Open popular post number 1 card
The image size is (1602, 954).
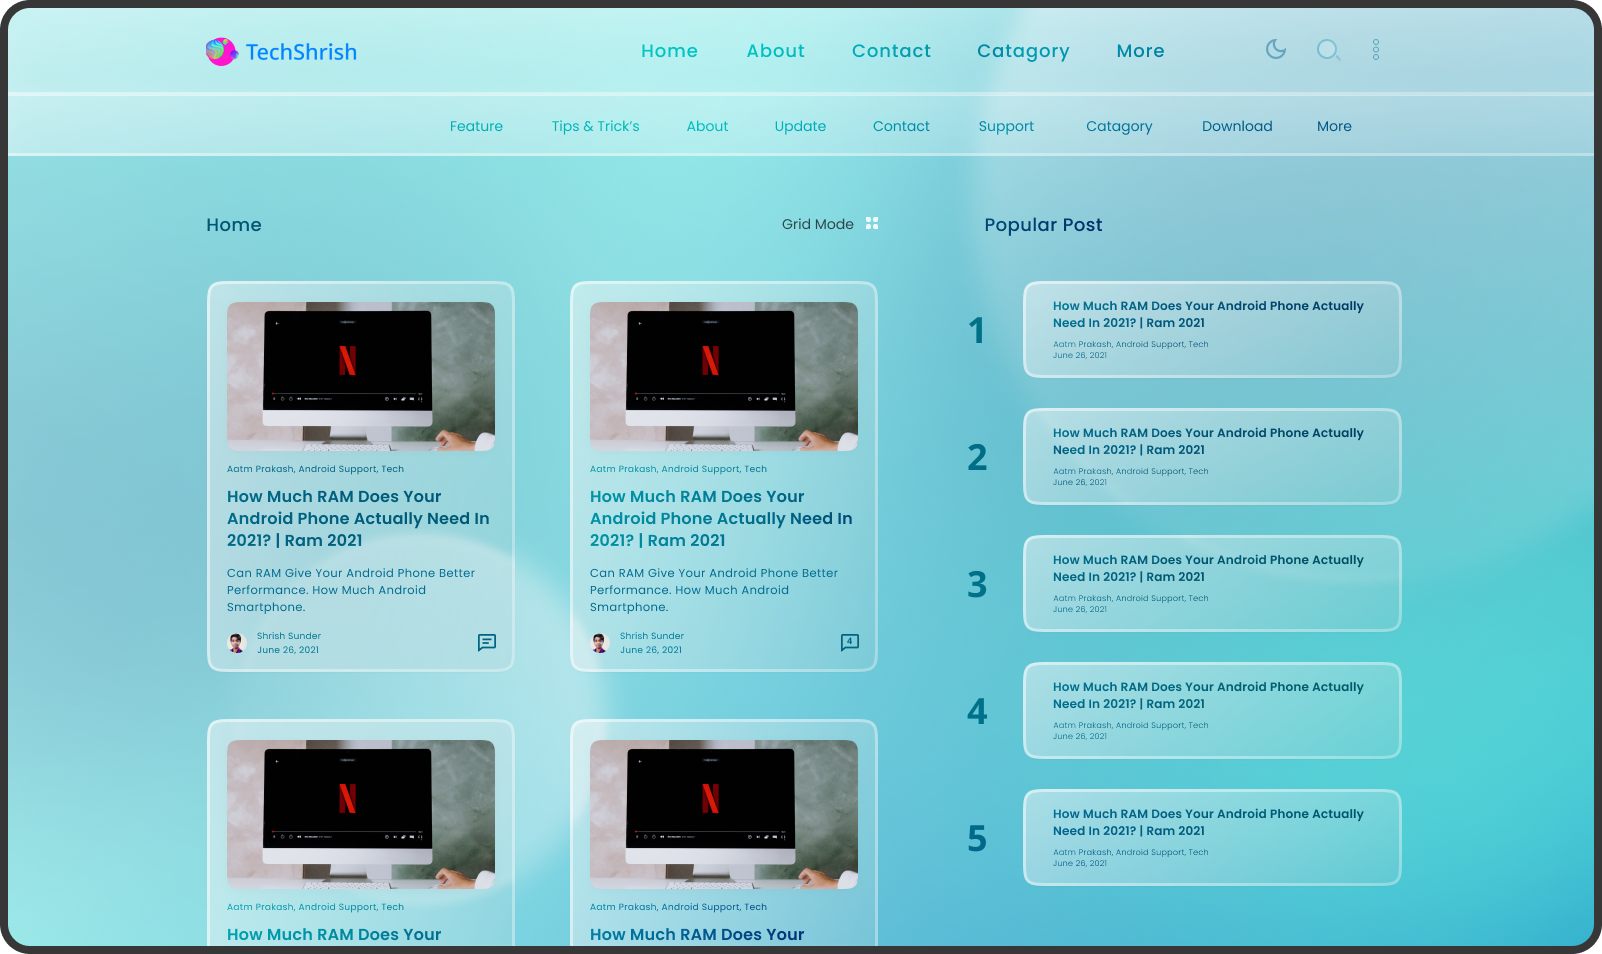pos(1212,329)
